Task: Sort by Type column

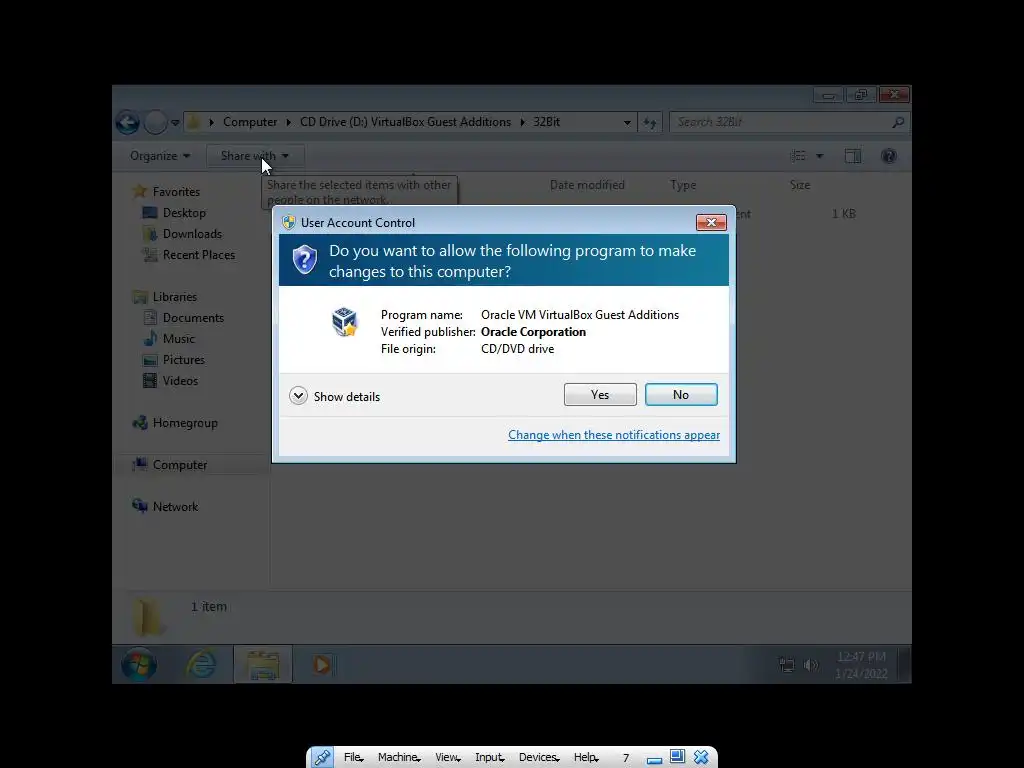Action: tap(683, 185)
